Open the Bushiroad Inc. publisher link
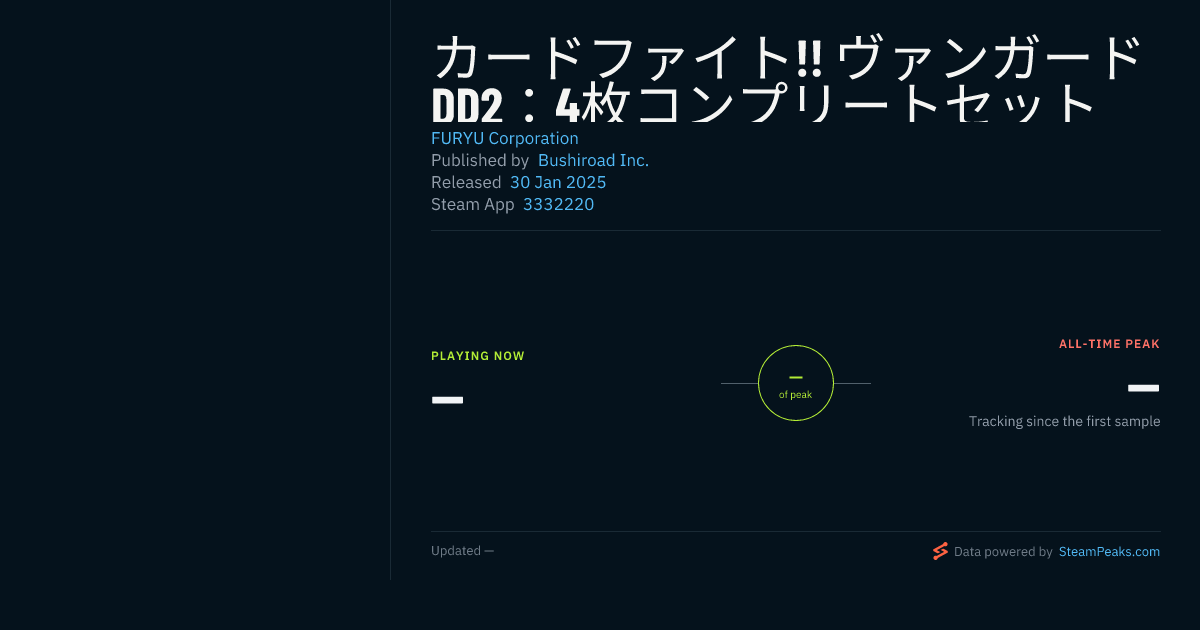This screenshot has width=1200, height=630. (x=593, y=160)
